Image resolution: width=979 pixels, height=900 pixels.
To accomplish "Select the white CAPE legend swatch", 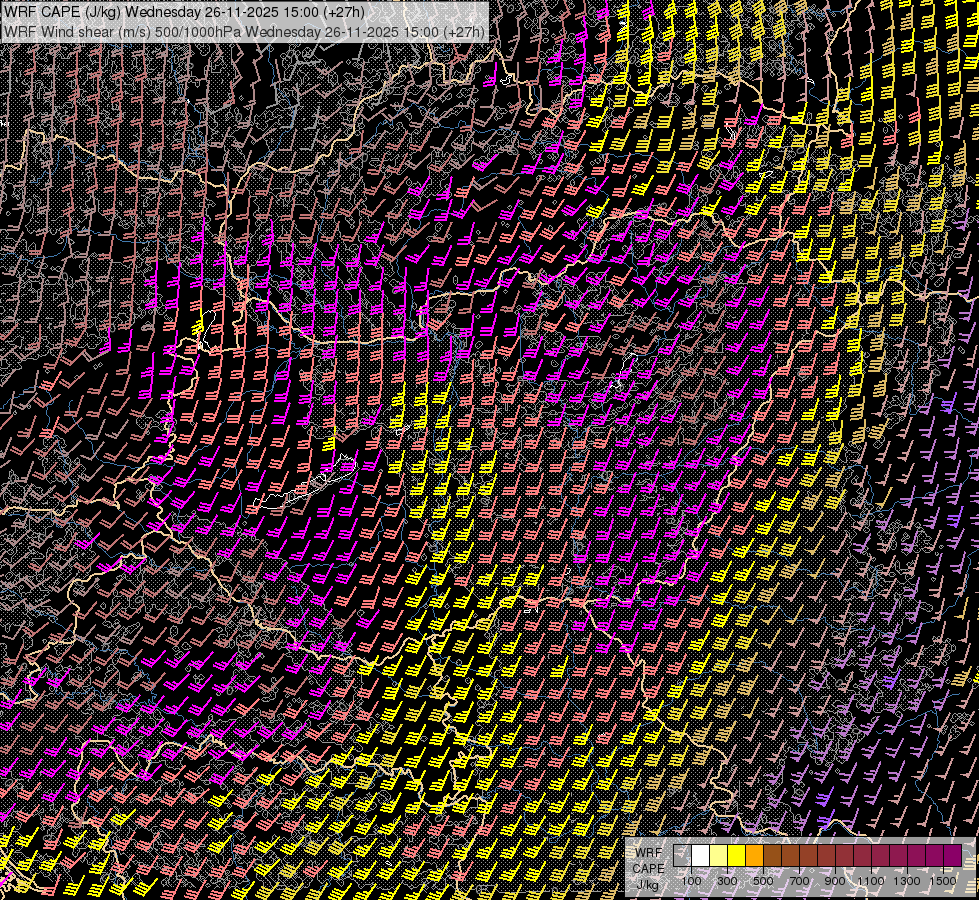I will tap(701, 855).
